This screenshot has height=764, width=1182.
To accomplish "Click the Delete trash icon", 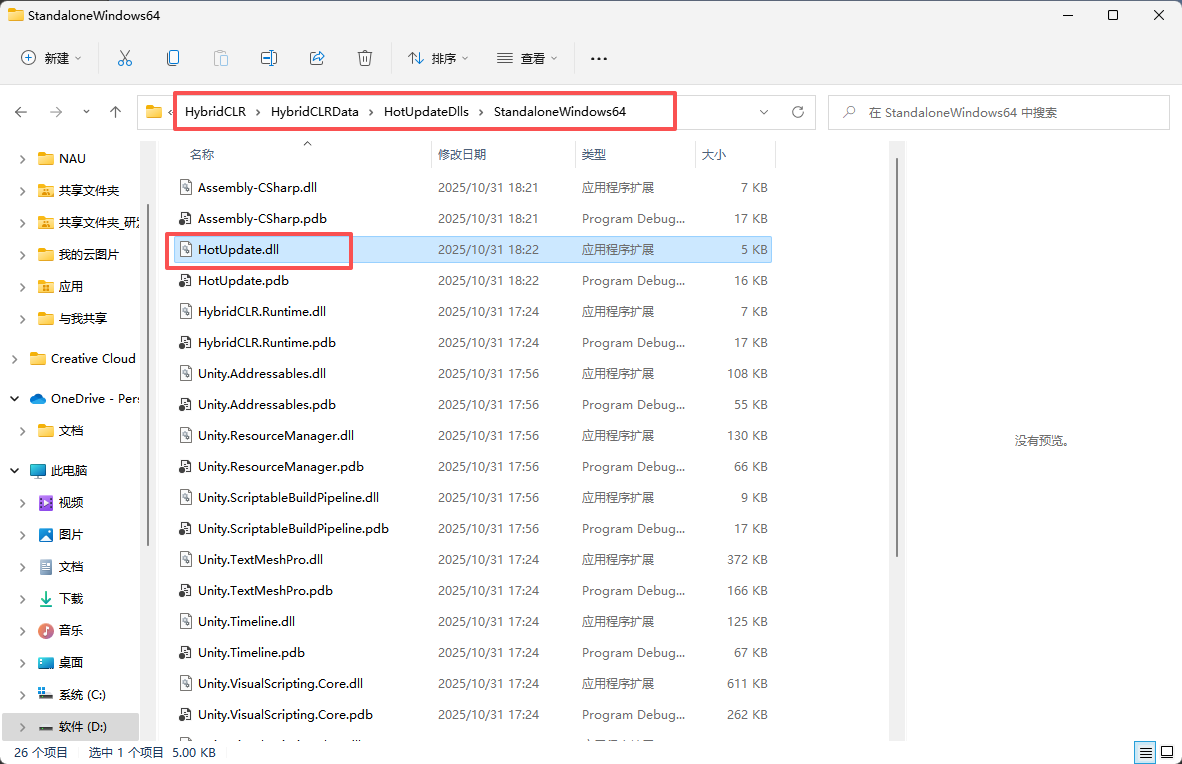I will coord(365,58).
